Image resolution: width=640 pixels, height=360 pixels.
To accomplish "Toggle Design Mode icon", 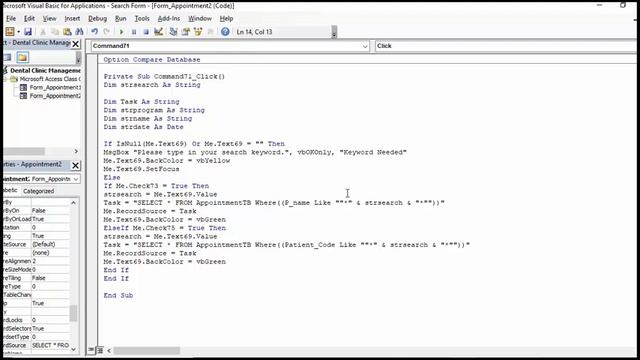I will (x=158, y=31).
